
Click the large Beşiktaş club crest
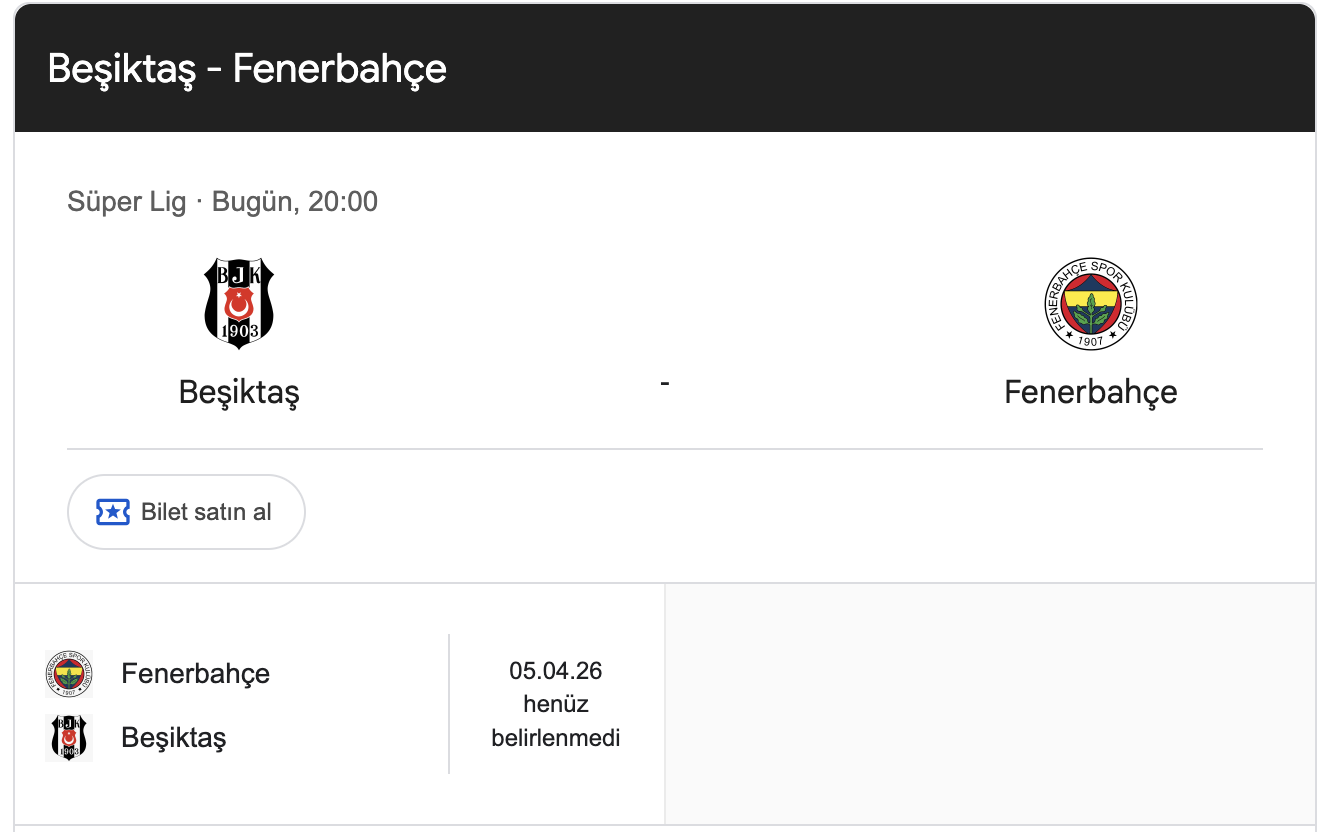click(239, 303)
